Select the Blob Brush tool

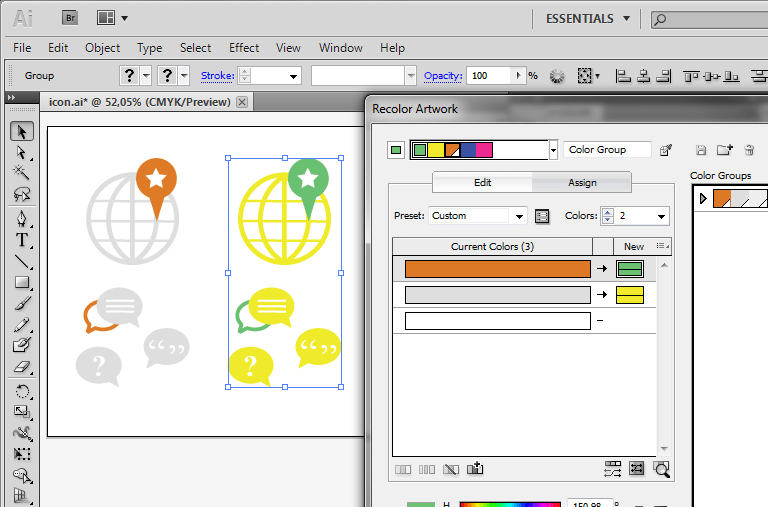(22, 345)
